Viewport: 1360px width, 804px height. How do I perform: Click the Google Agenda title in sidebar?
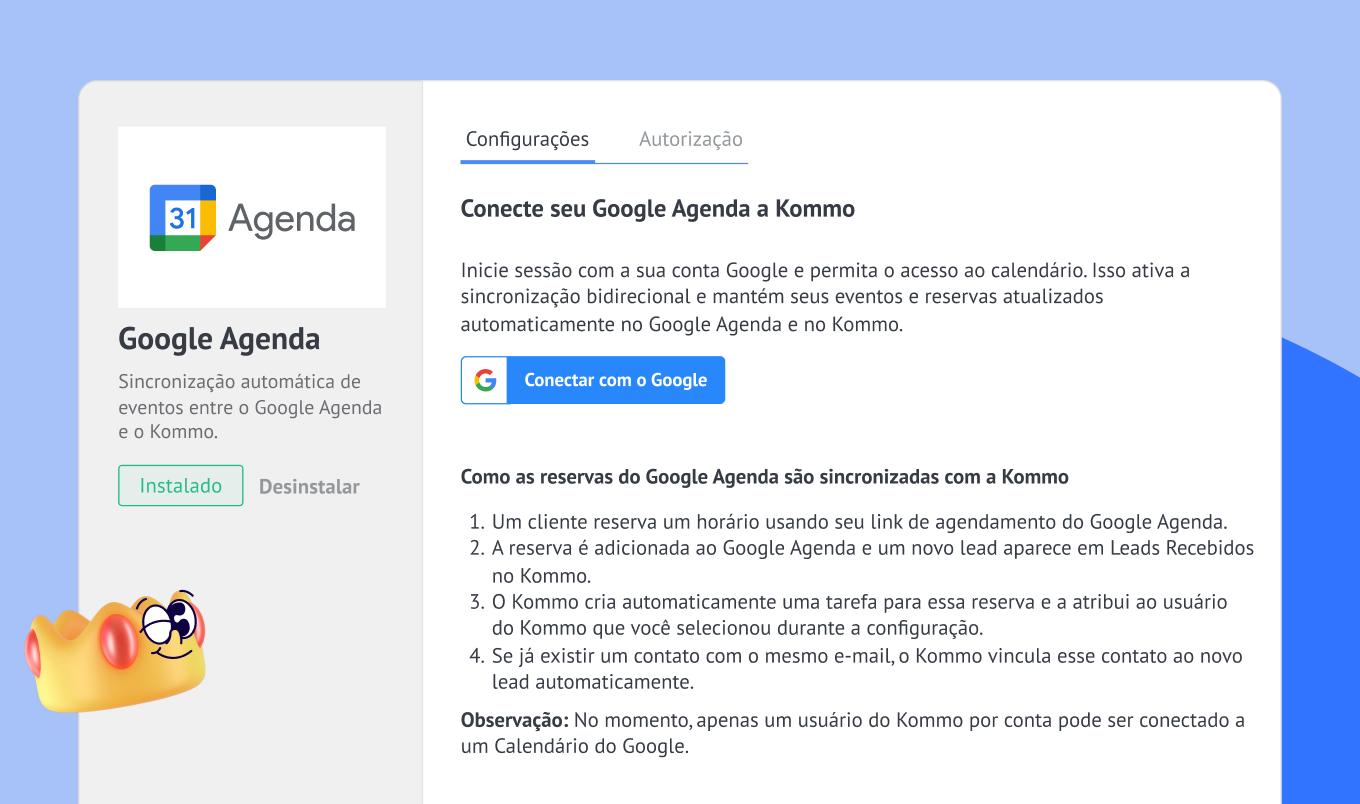point(219,339)
